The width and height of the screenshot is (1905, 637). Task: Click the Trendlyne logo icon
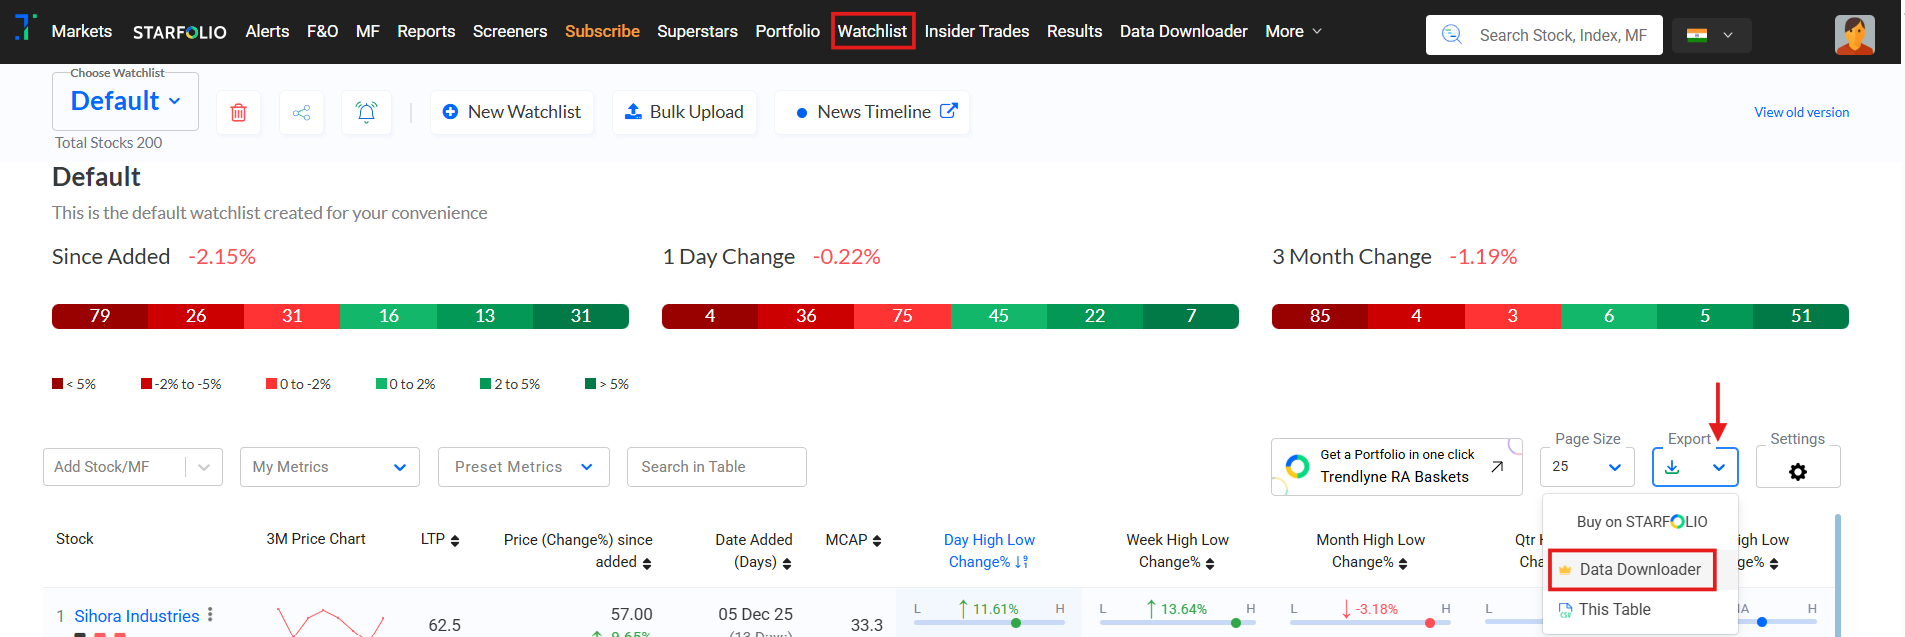[x=26, y=27]
